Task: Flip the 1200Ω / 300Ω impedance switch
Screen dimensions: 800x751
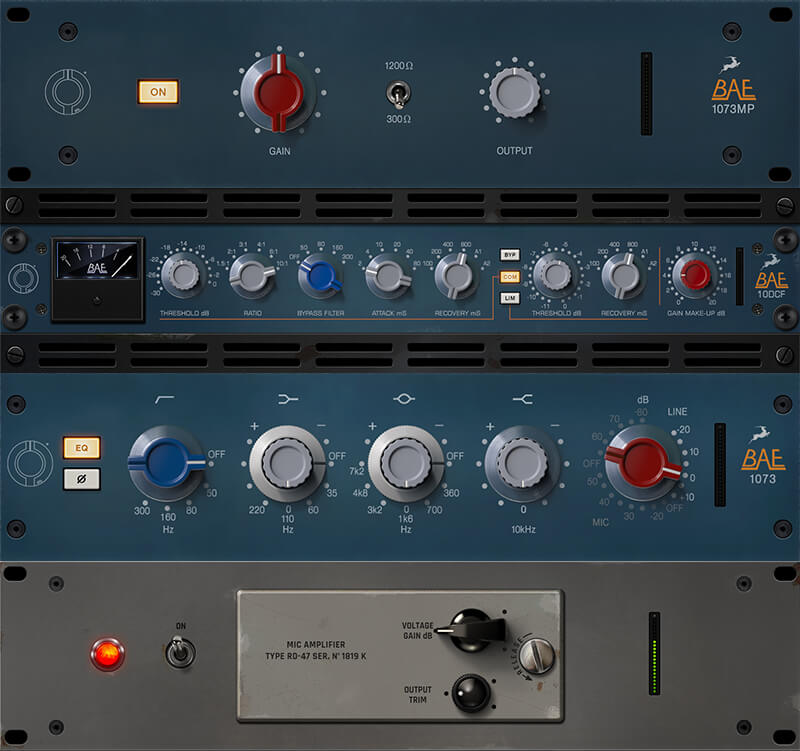Action: click(398, 93)
